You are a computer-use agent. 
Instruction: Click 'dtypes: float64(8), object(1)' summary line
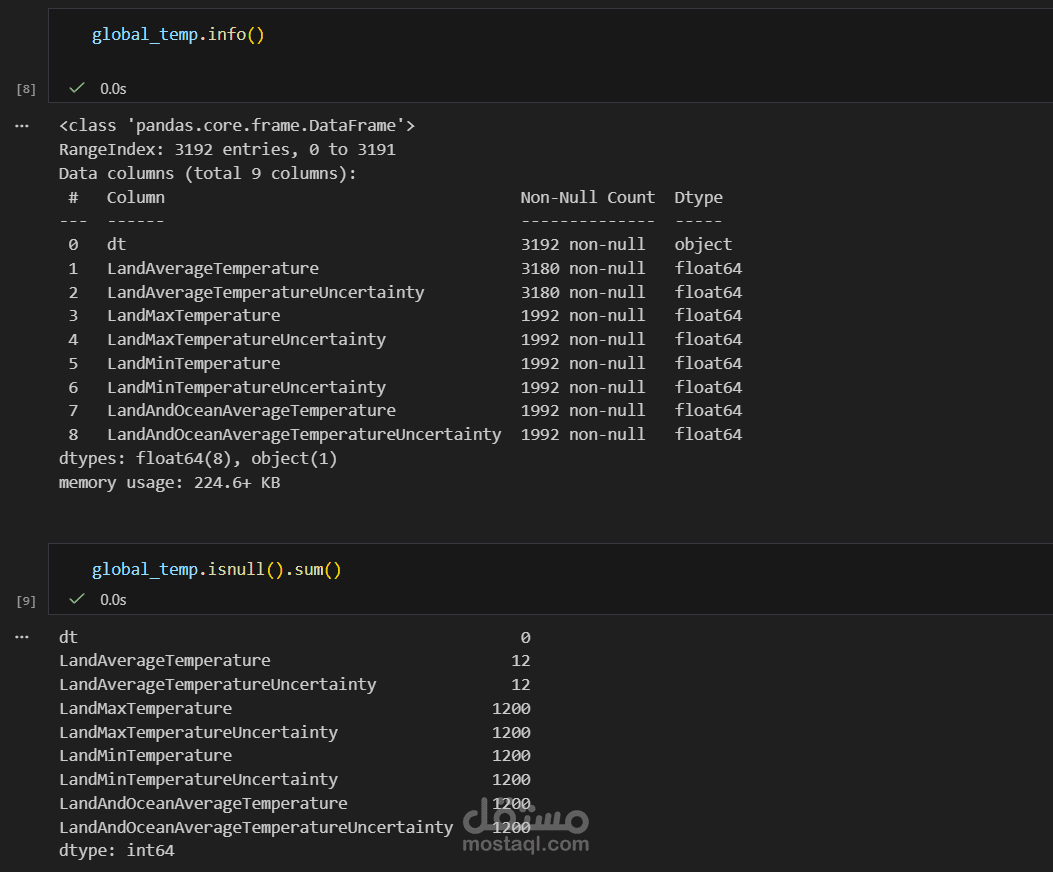pyautogui.click(x=198, y=459)
